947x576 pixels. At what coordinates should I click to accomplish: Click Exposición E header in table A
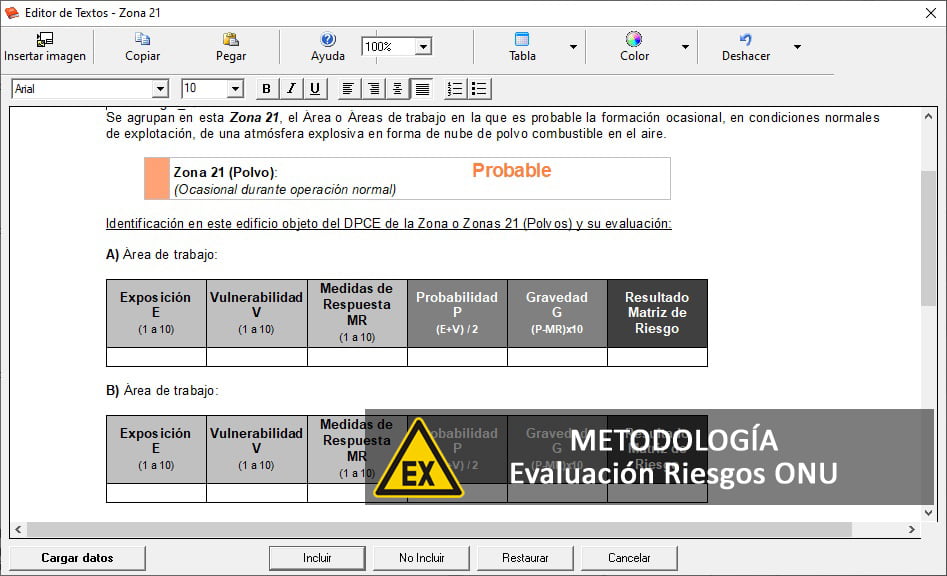[x=156, y=313]
